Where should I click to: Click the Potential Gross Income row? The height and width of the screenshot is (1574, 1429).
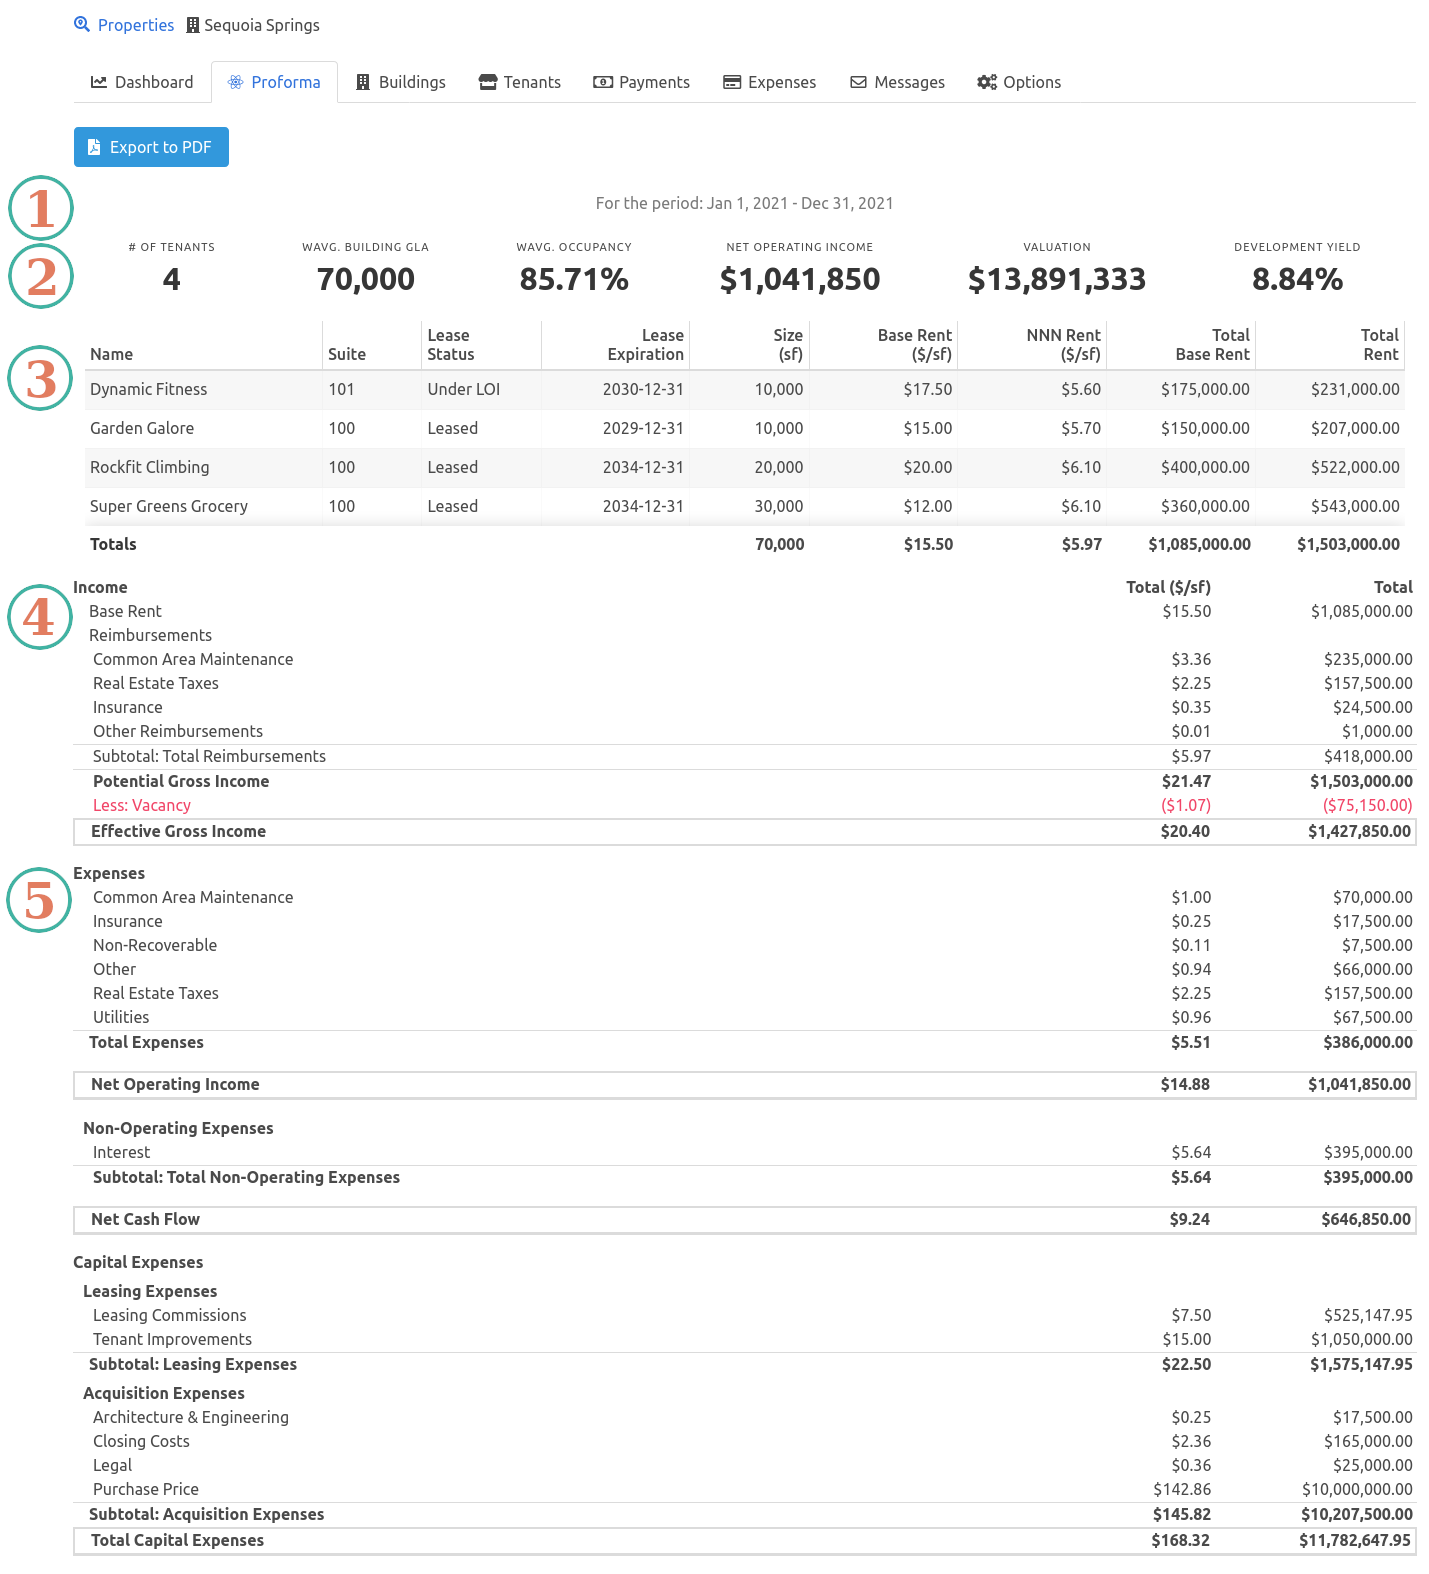(x=745, y=781)
